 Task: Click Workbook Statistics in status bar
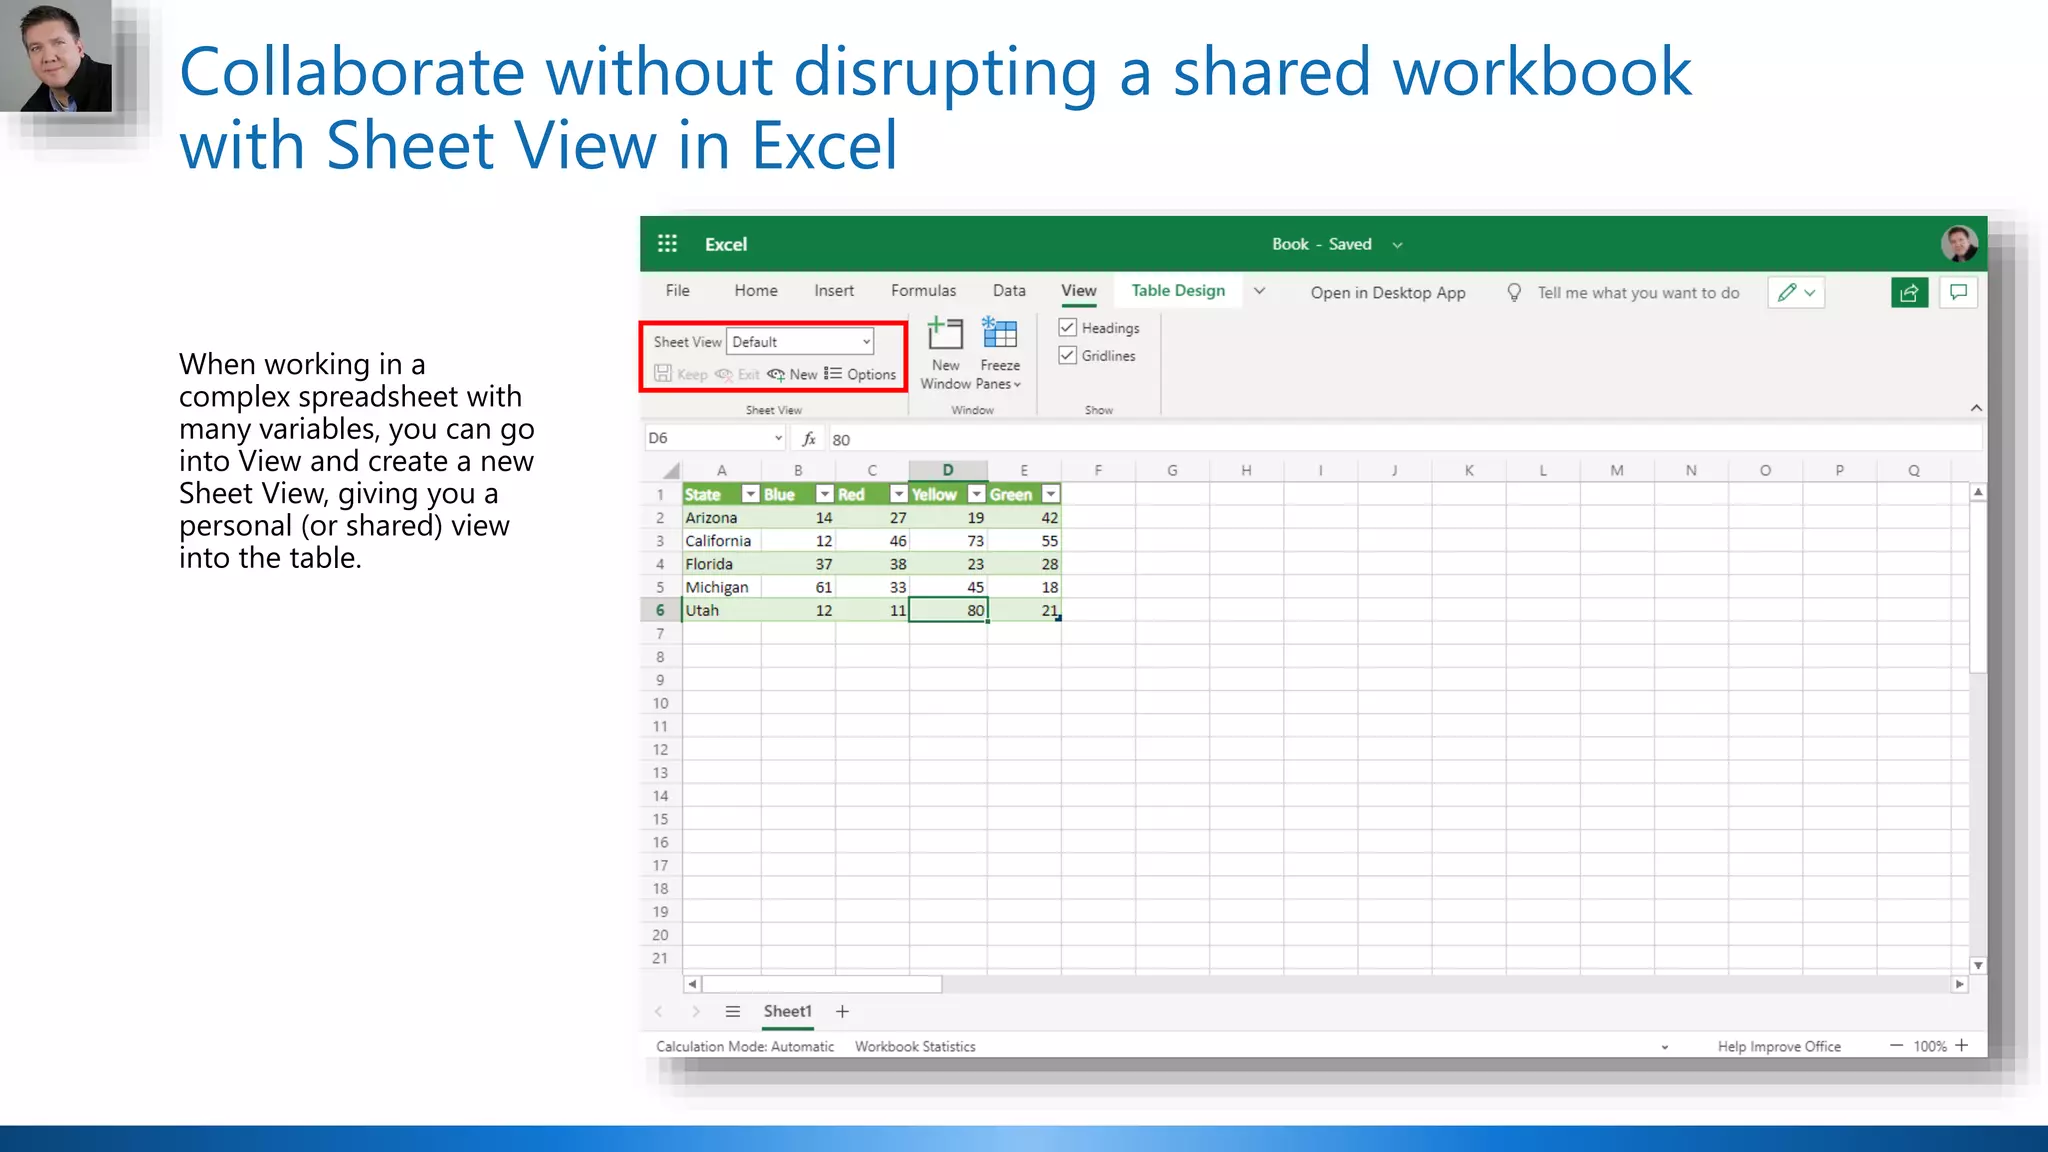click(x=915, y=1046)
